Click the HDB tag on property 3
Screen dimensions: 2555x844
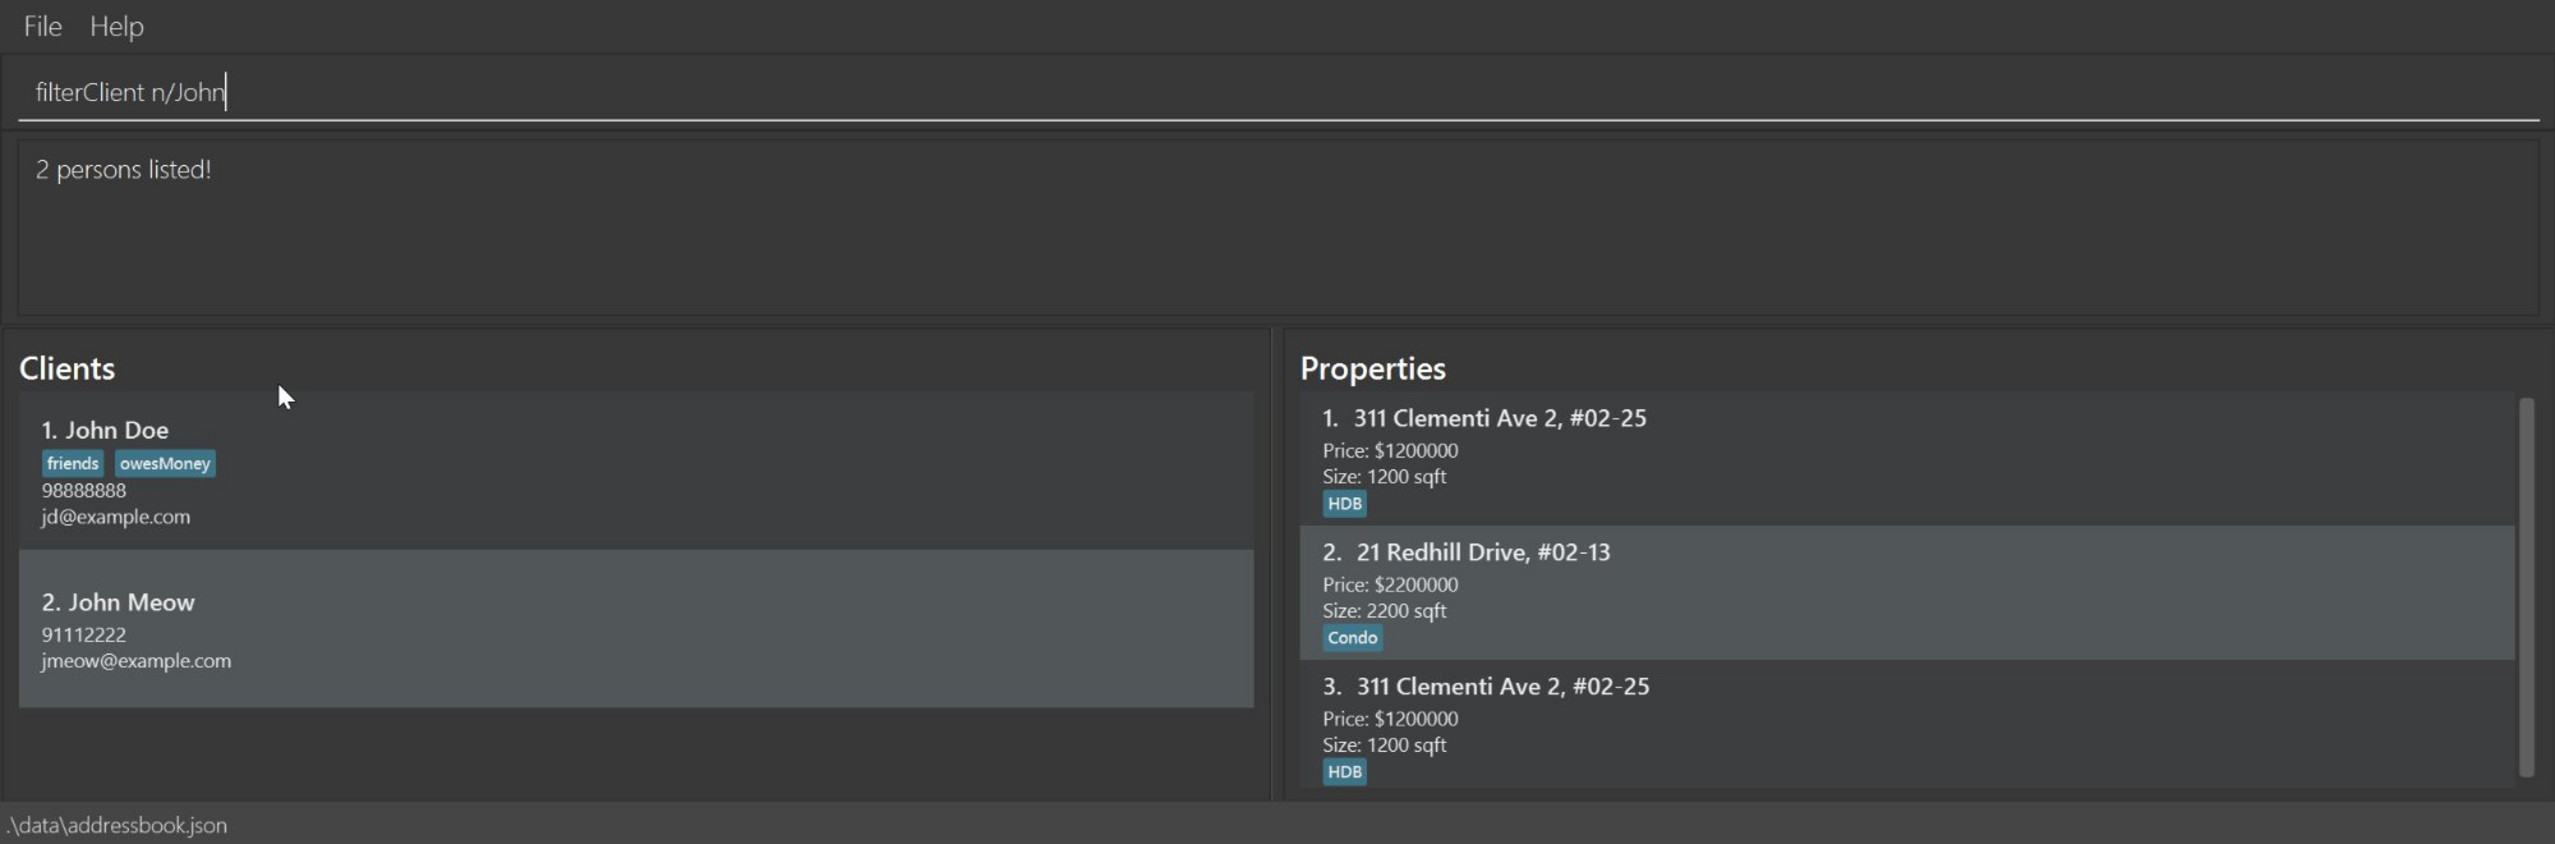click(x=1344, y=772)
